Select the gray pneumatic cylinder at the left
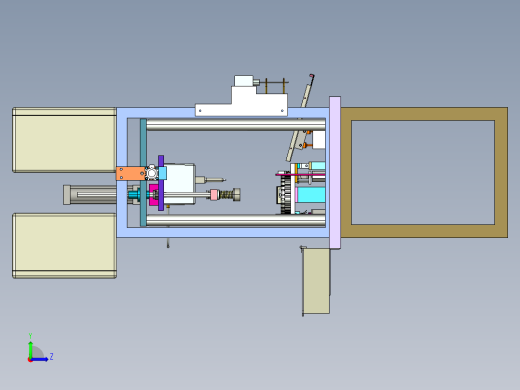This screenshot has height=390, width=520. [x=90, y=195]
